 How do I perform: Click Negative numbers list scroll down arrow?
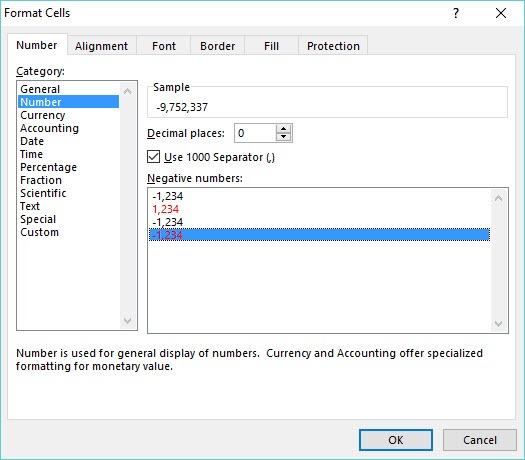pos(498,324)
